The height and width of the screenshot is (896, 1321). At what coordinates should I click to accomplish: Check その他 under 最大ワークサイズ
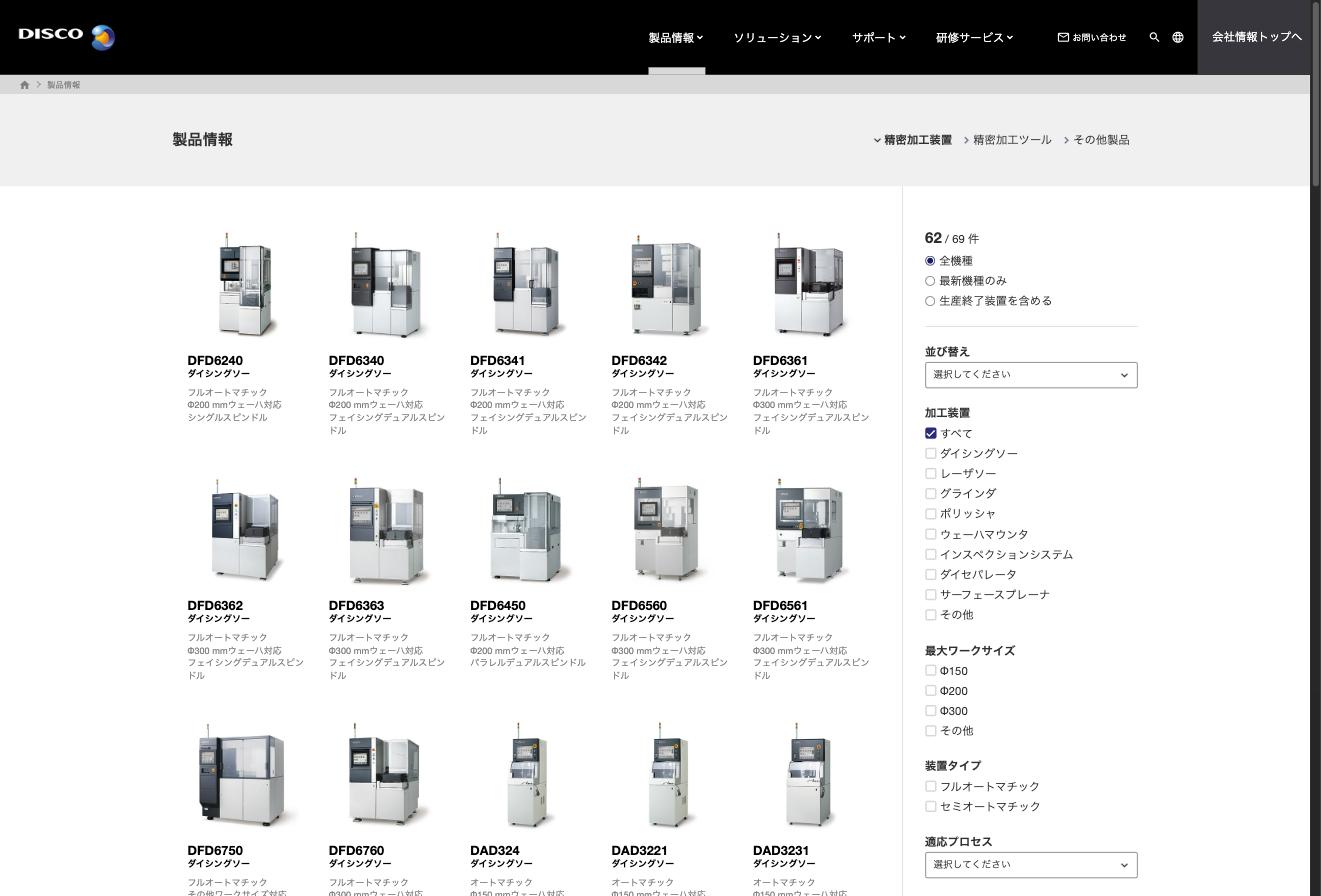(x=931, y=731)
